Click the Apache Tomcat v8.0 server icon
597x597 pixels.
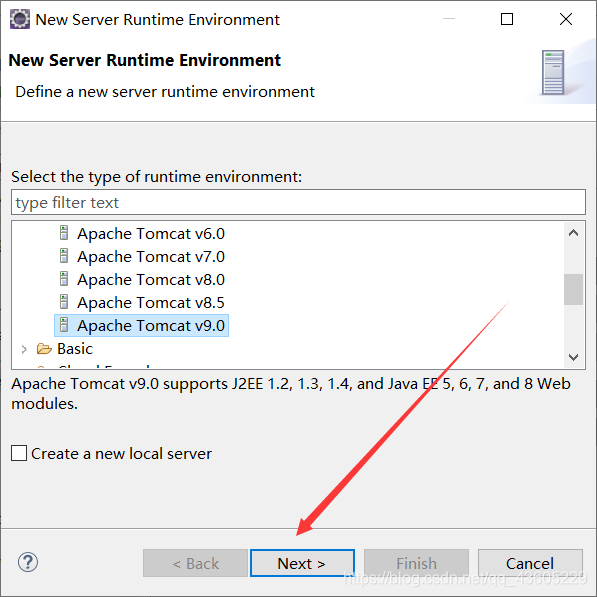[x=64, y=279]
